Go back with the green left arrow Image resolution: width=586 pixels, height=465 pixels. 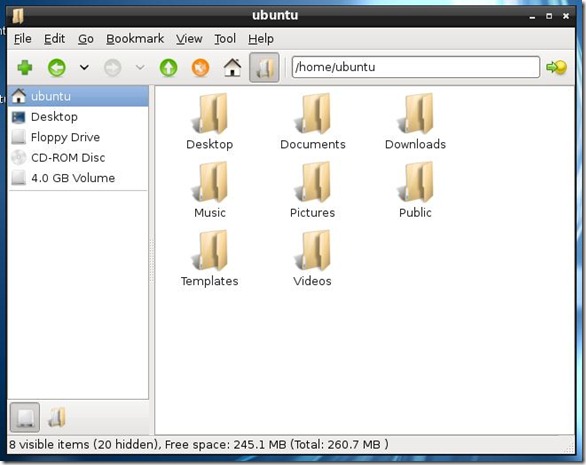[x=57, y=68]
